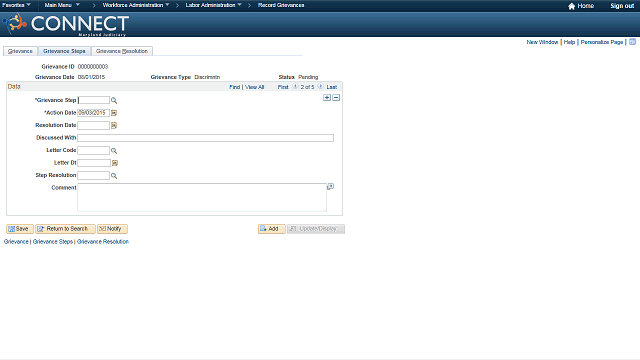Click Sign out link

click(x=622, y=6)
